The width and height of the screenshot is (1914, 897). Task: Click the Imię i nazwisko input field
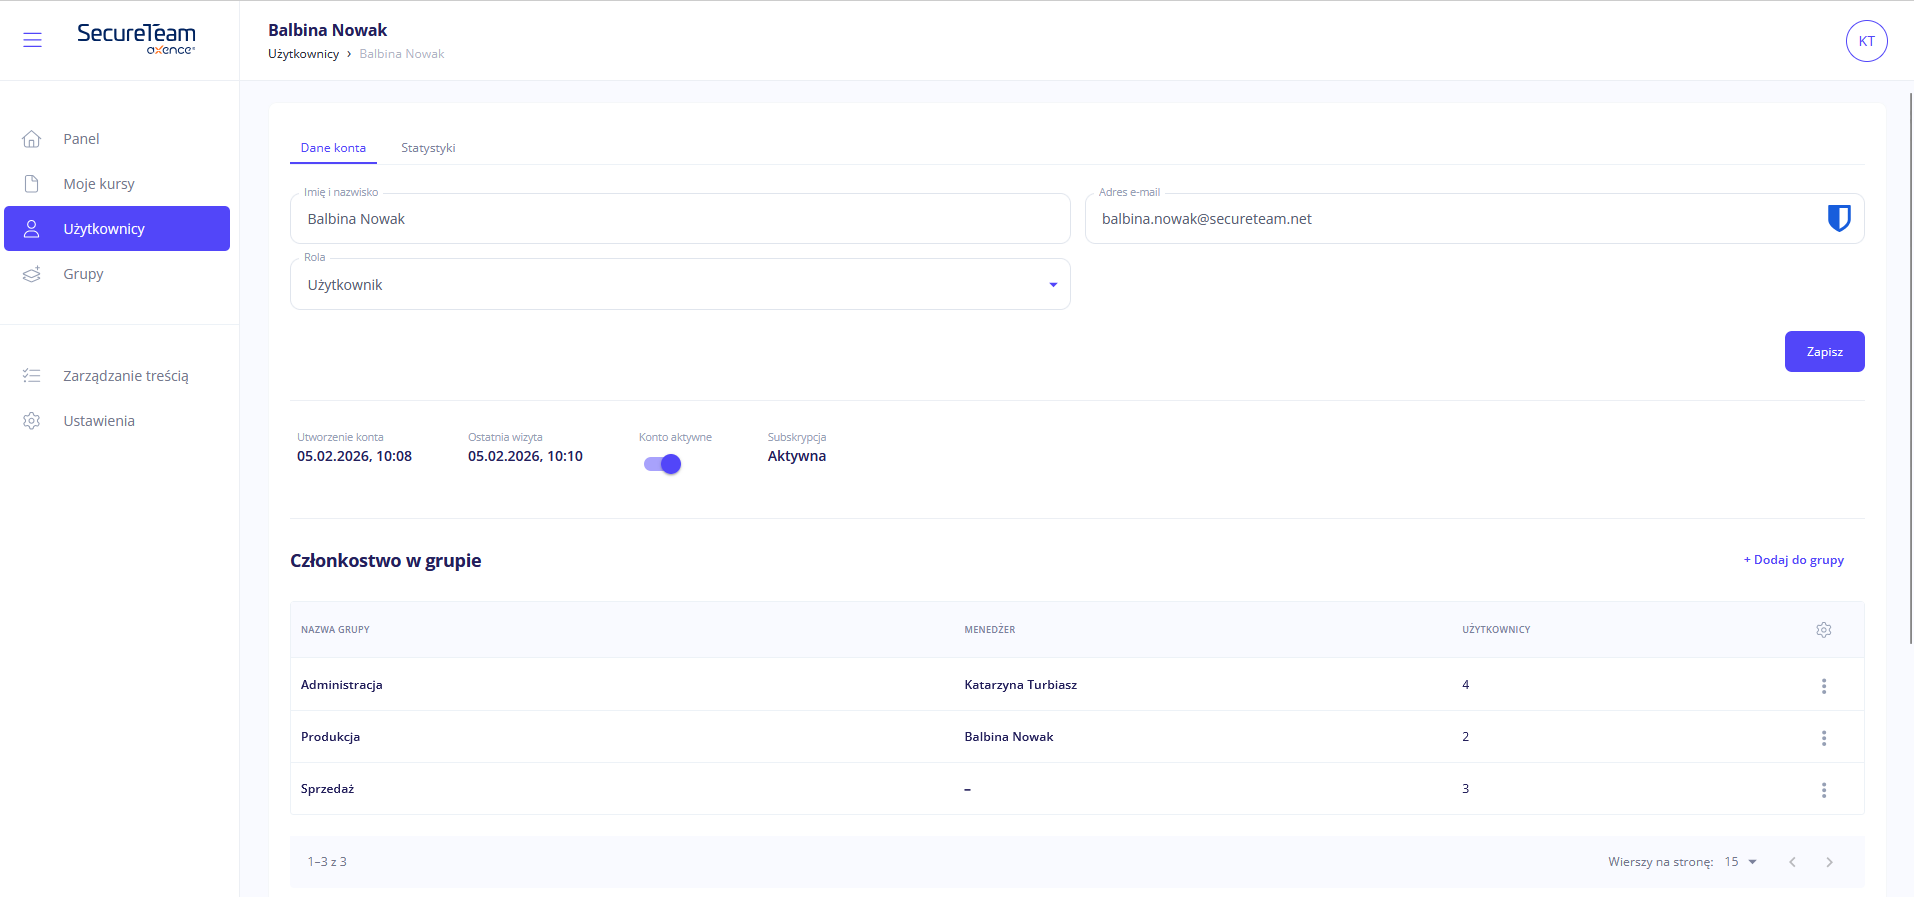click(x=680, y=219)
